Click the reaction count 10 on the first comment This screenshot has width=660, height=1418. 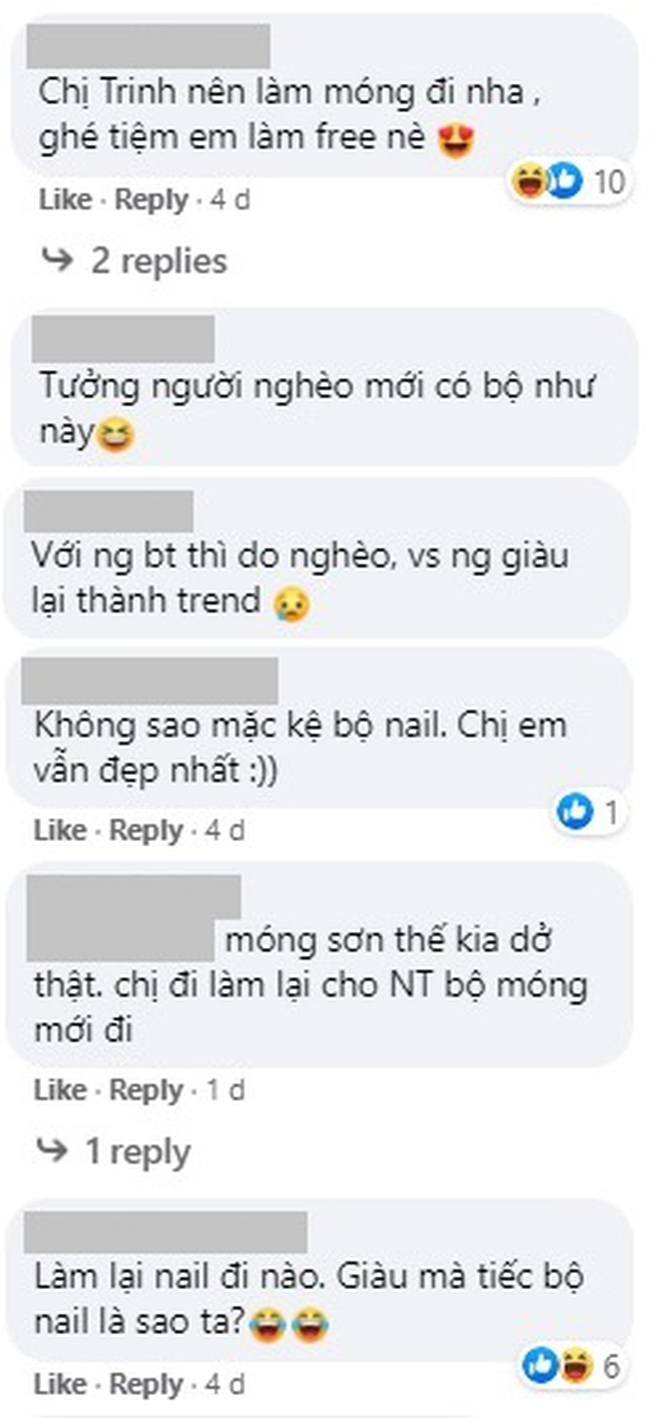(609, 182)
